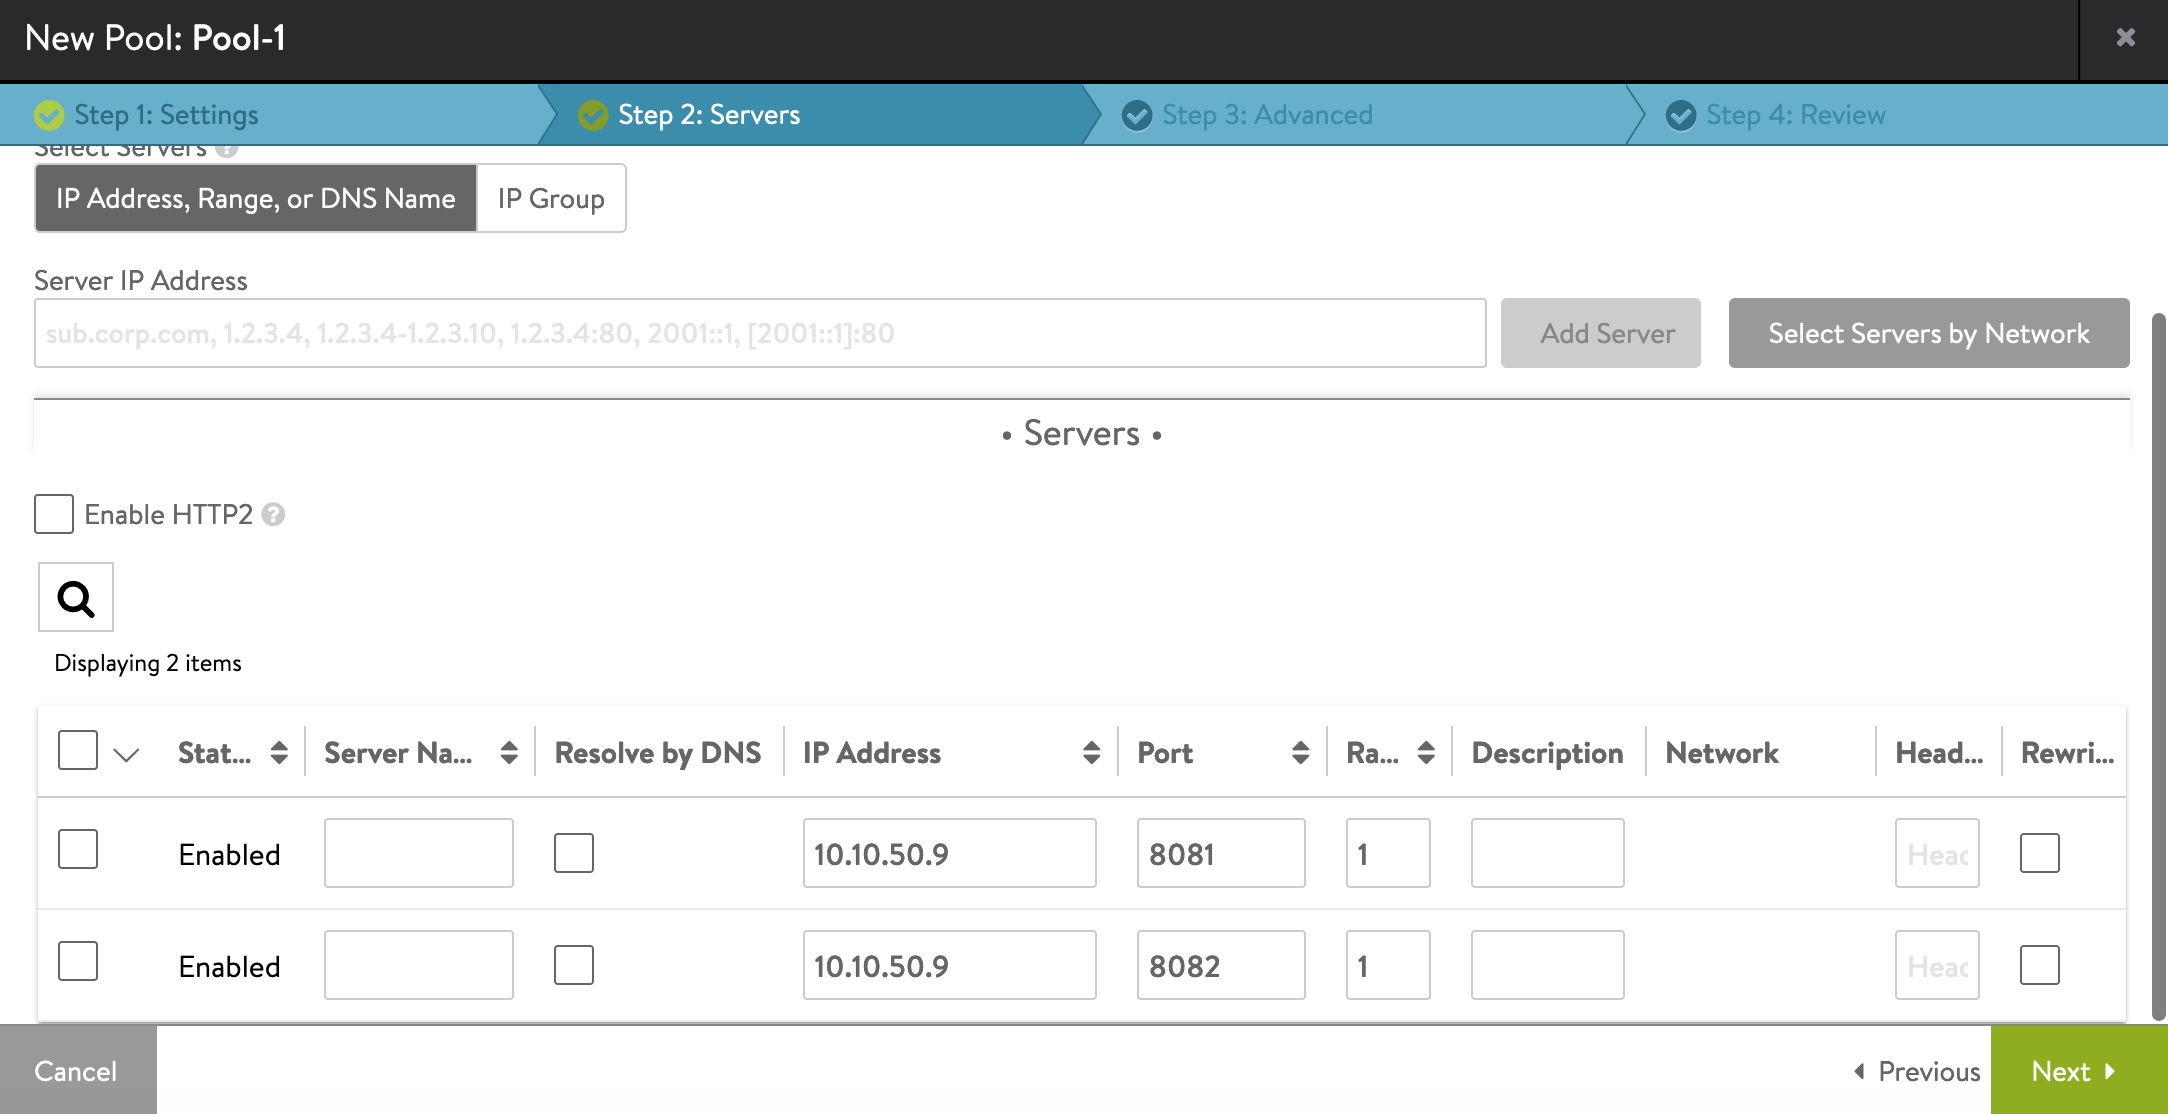2168x1114 pixels.
Task: Toggle the Enable HTTP2 checkbox
Action: (54, 514)
